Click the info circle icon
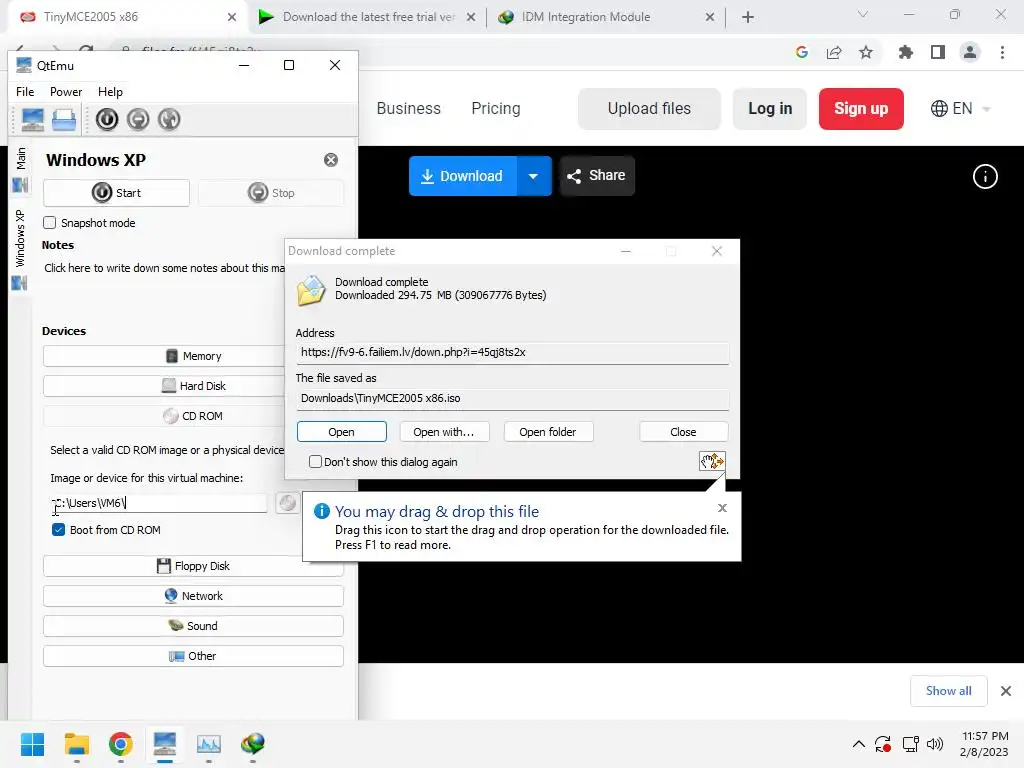The image size is (1024, 768). [x=985, y=176]
